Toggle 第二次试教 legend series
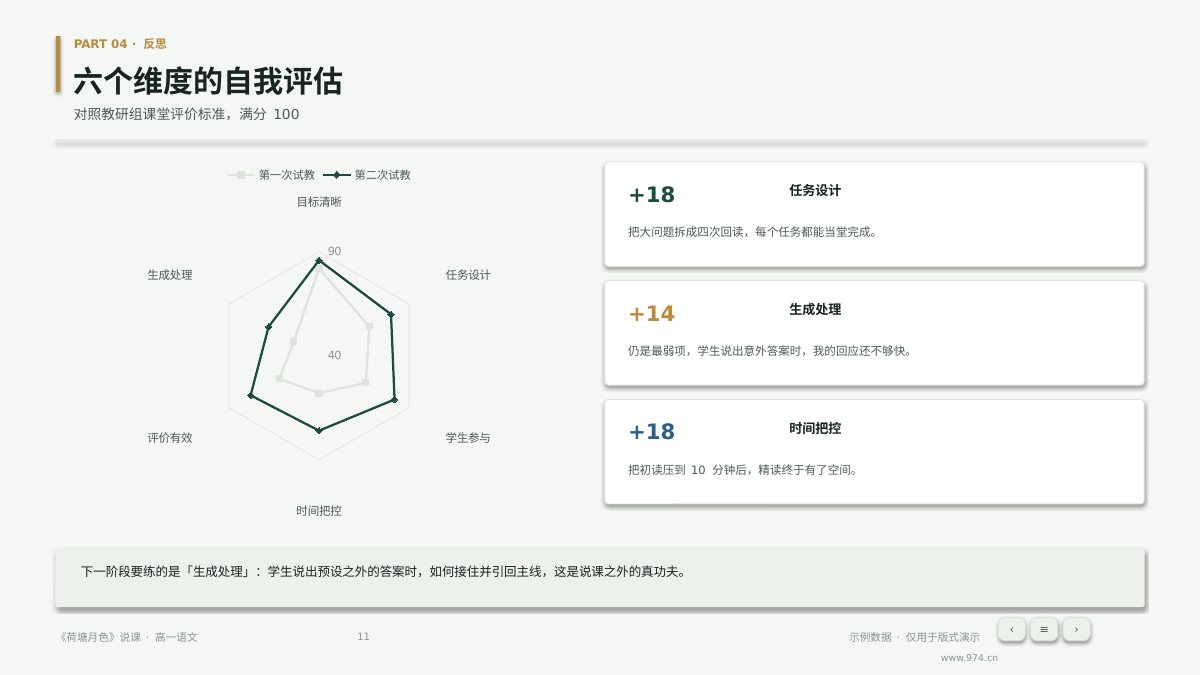The width and height of the screenshot is (1200, 675). (x=367, y=175)
